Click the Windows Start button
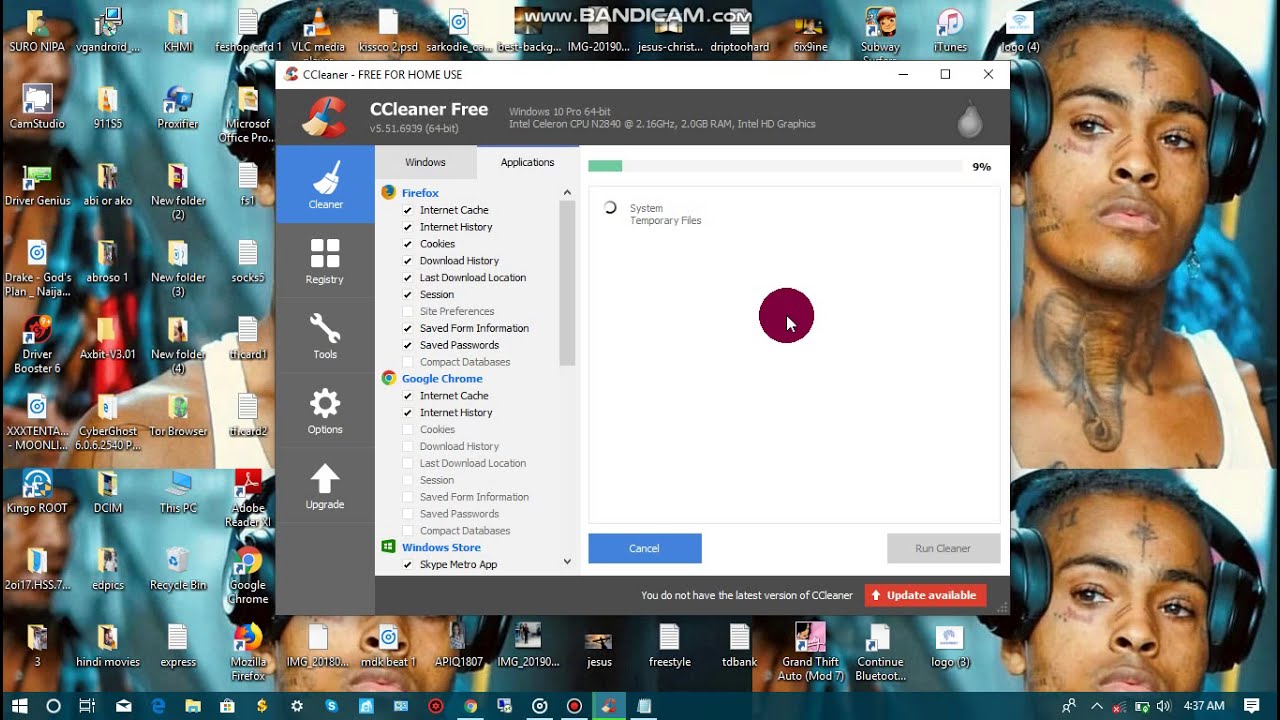The height and width of the screenshot is (720, 1280). pos(19,706)
